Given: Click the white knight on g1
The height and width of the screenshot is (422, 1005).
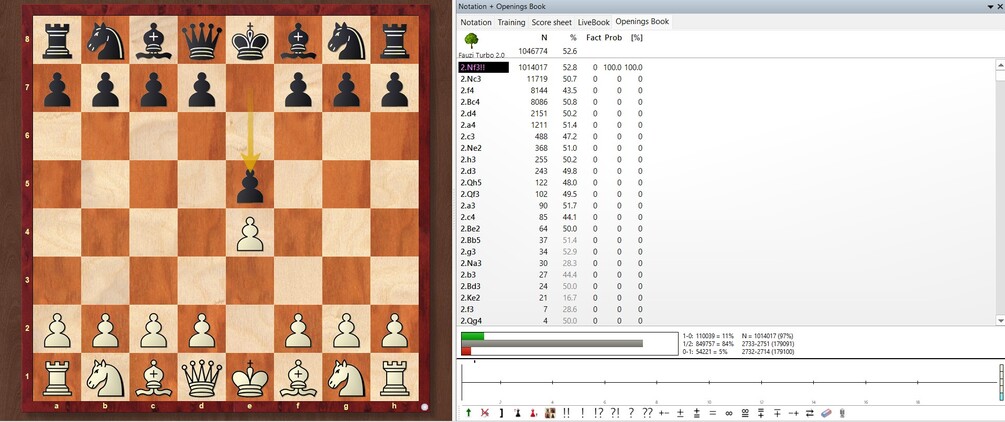Looking at the screenshot, I should click(347, 377).
